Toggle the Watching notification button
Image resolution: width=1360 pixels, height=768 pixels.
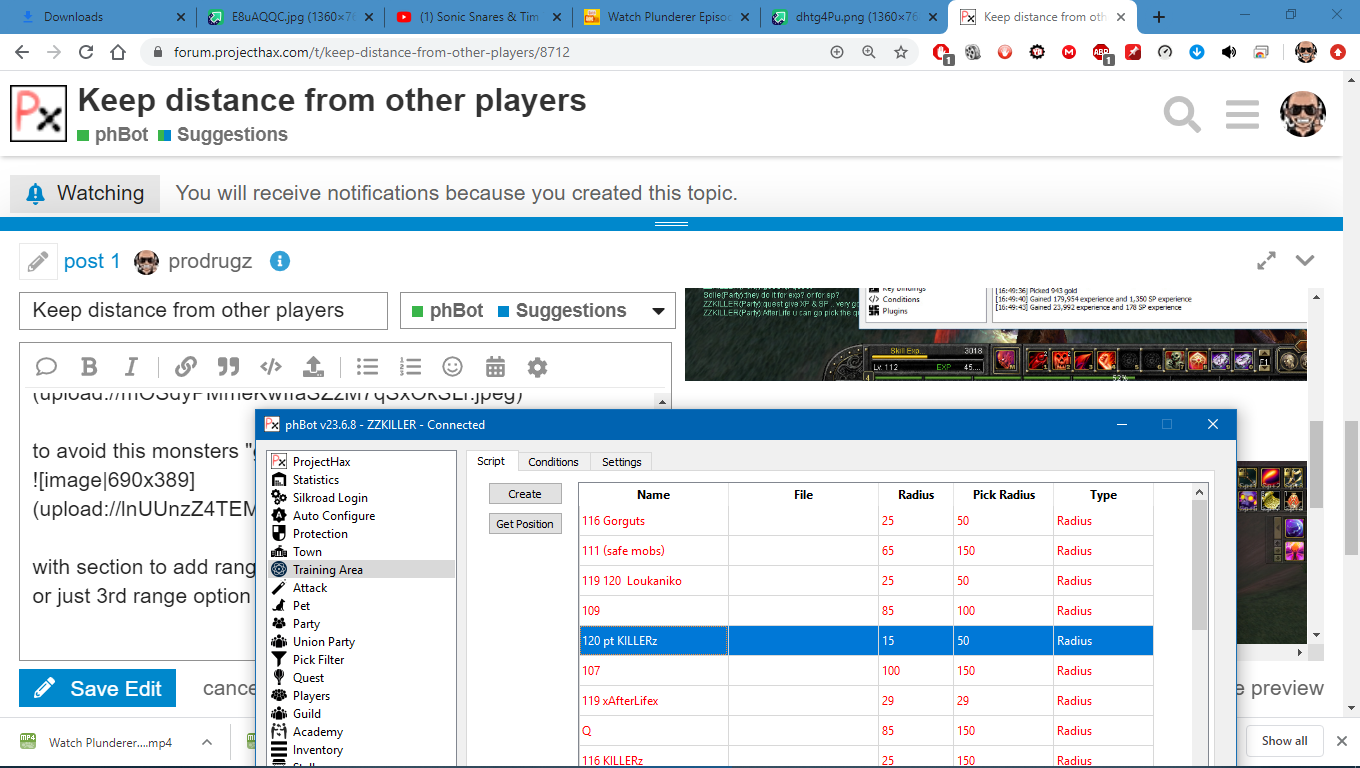85,193
